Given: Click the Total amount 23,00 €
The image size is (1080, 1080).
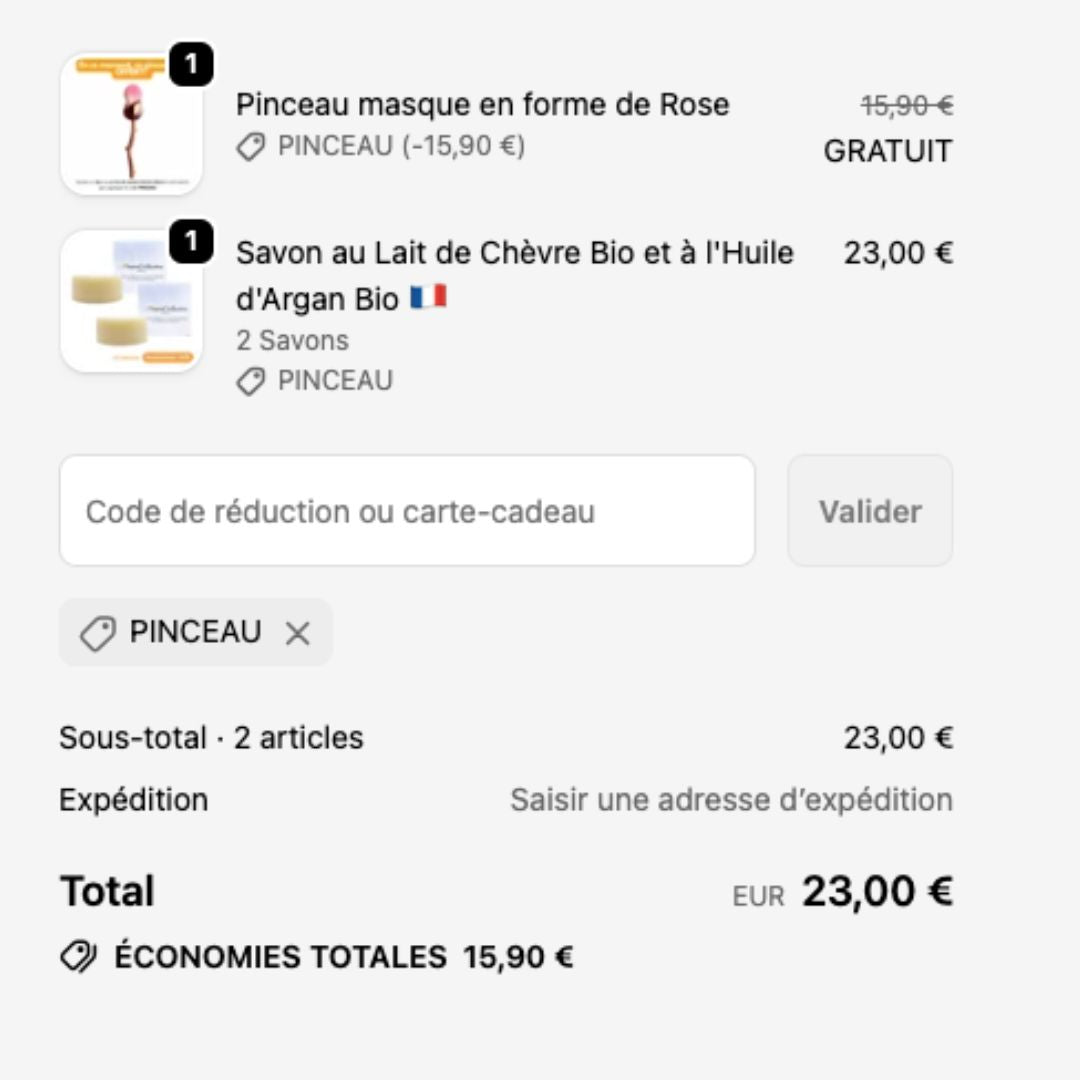Looking at the screenshot, I should (x=877, y=891).
